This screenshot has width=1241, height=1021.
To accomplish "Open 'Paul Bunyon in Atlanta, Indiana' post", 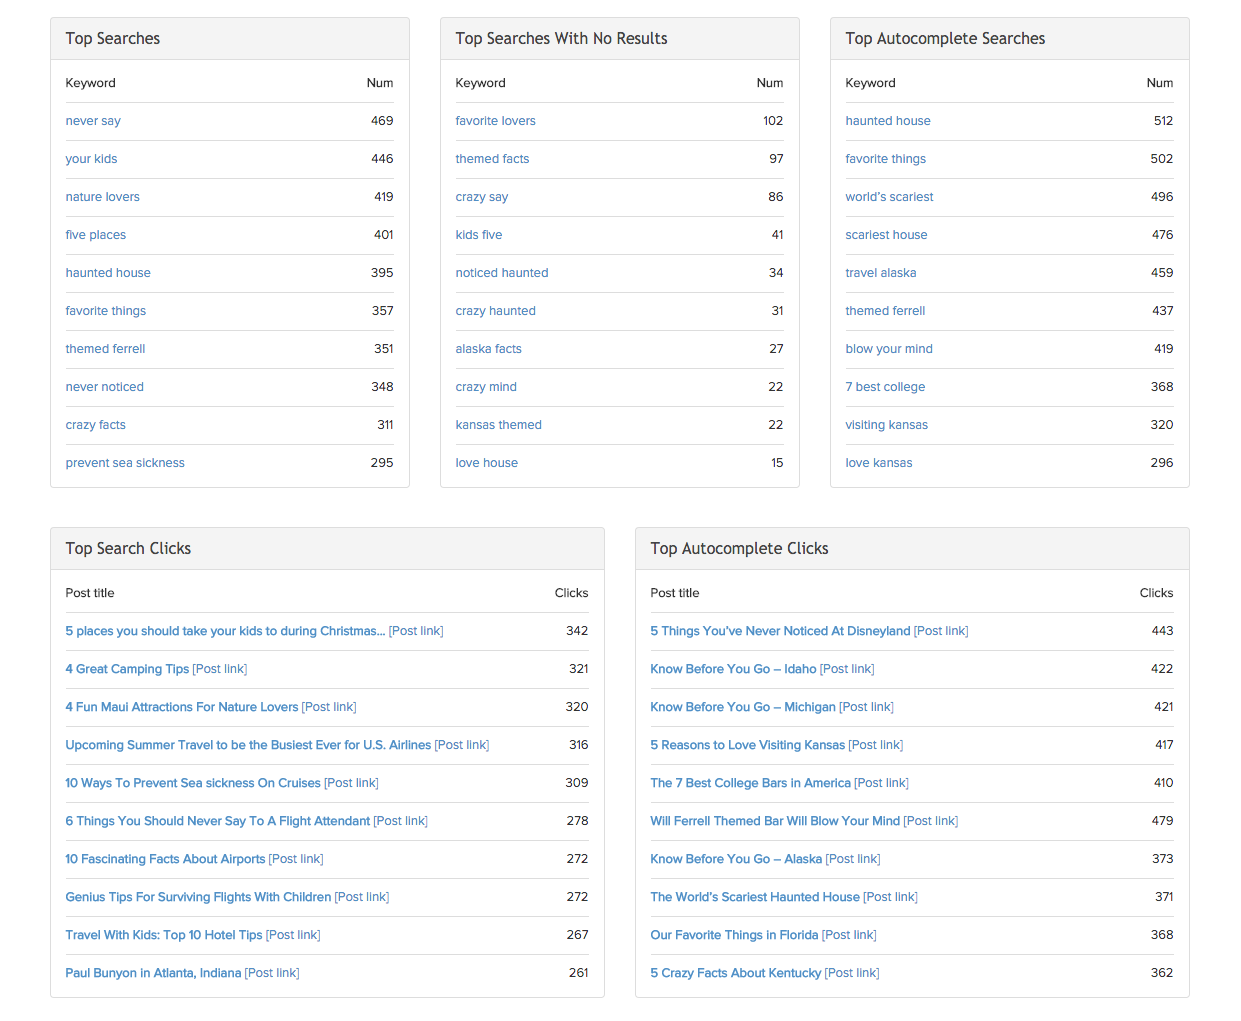I will (153, 973).
